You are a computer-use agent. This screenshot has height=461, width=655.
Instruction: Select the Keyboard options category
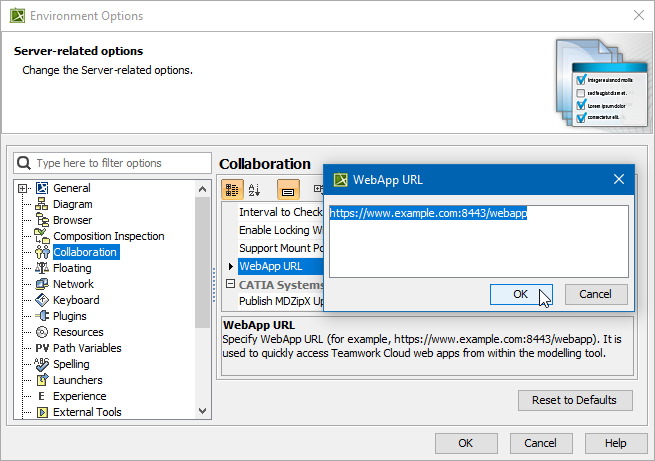[76, 300]
